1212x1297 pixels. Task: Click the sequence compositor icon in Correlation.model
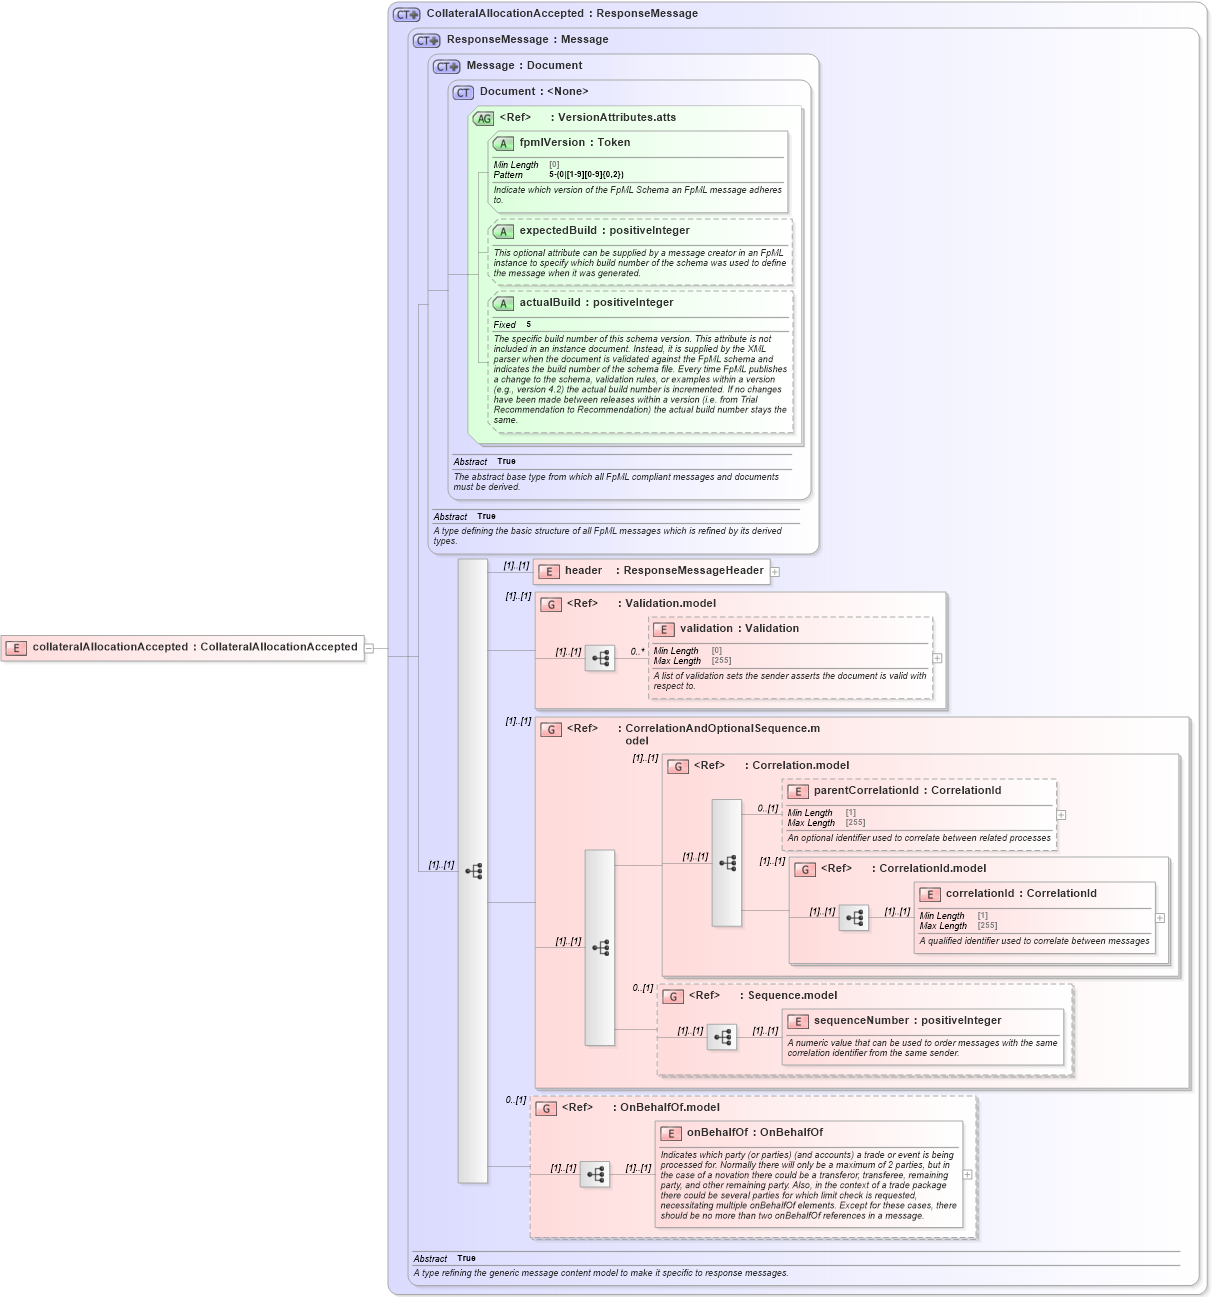tap(728, 861)
